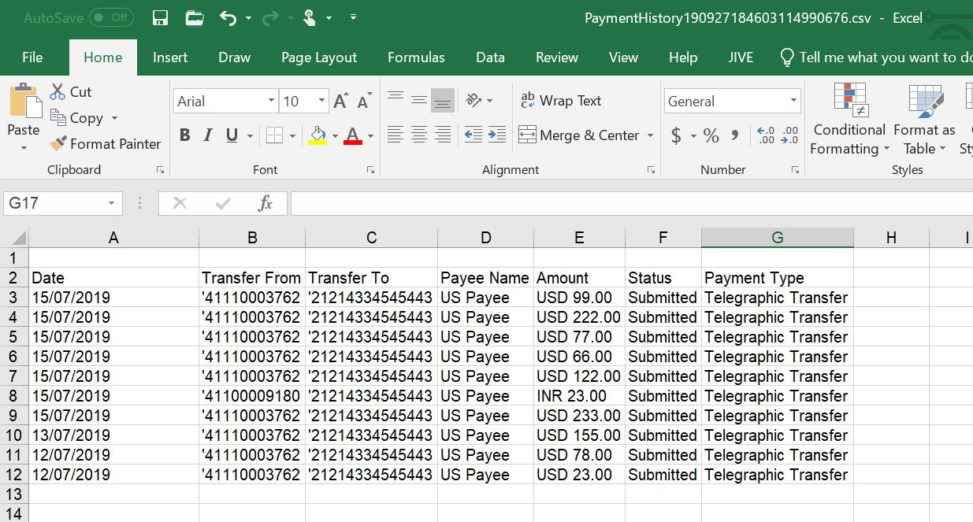Click the Save icon in title bar
Image resolution: width=973 pixels, height=522 pixels.
pyautogui.click(x=160, y=18)
